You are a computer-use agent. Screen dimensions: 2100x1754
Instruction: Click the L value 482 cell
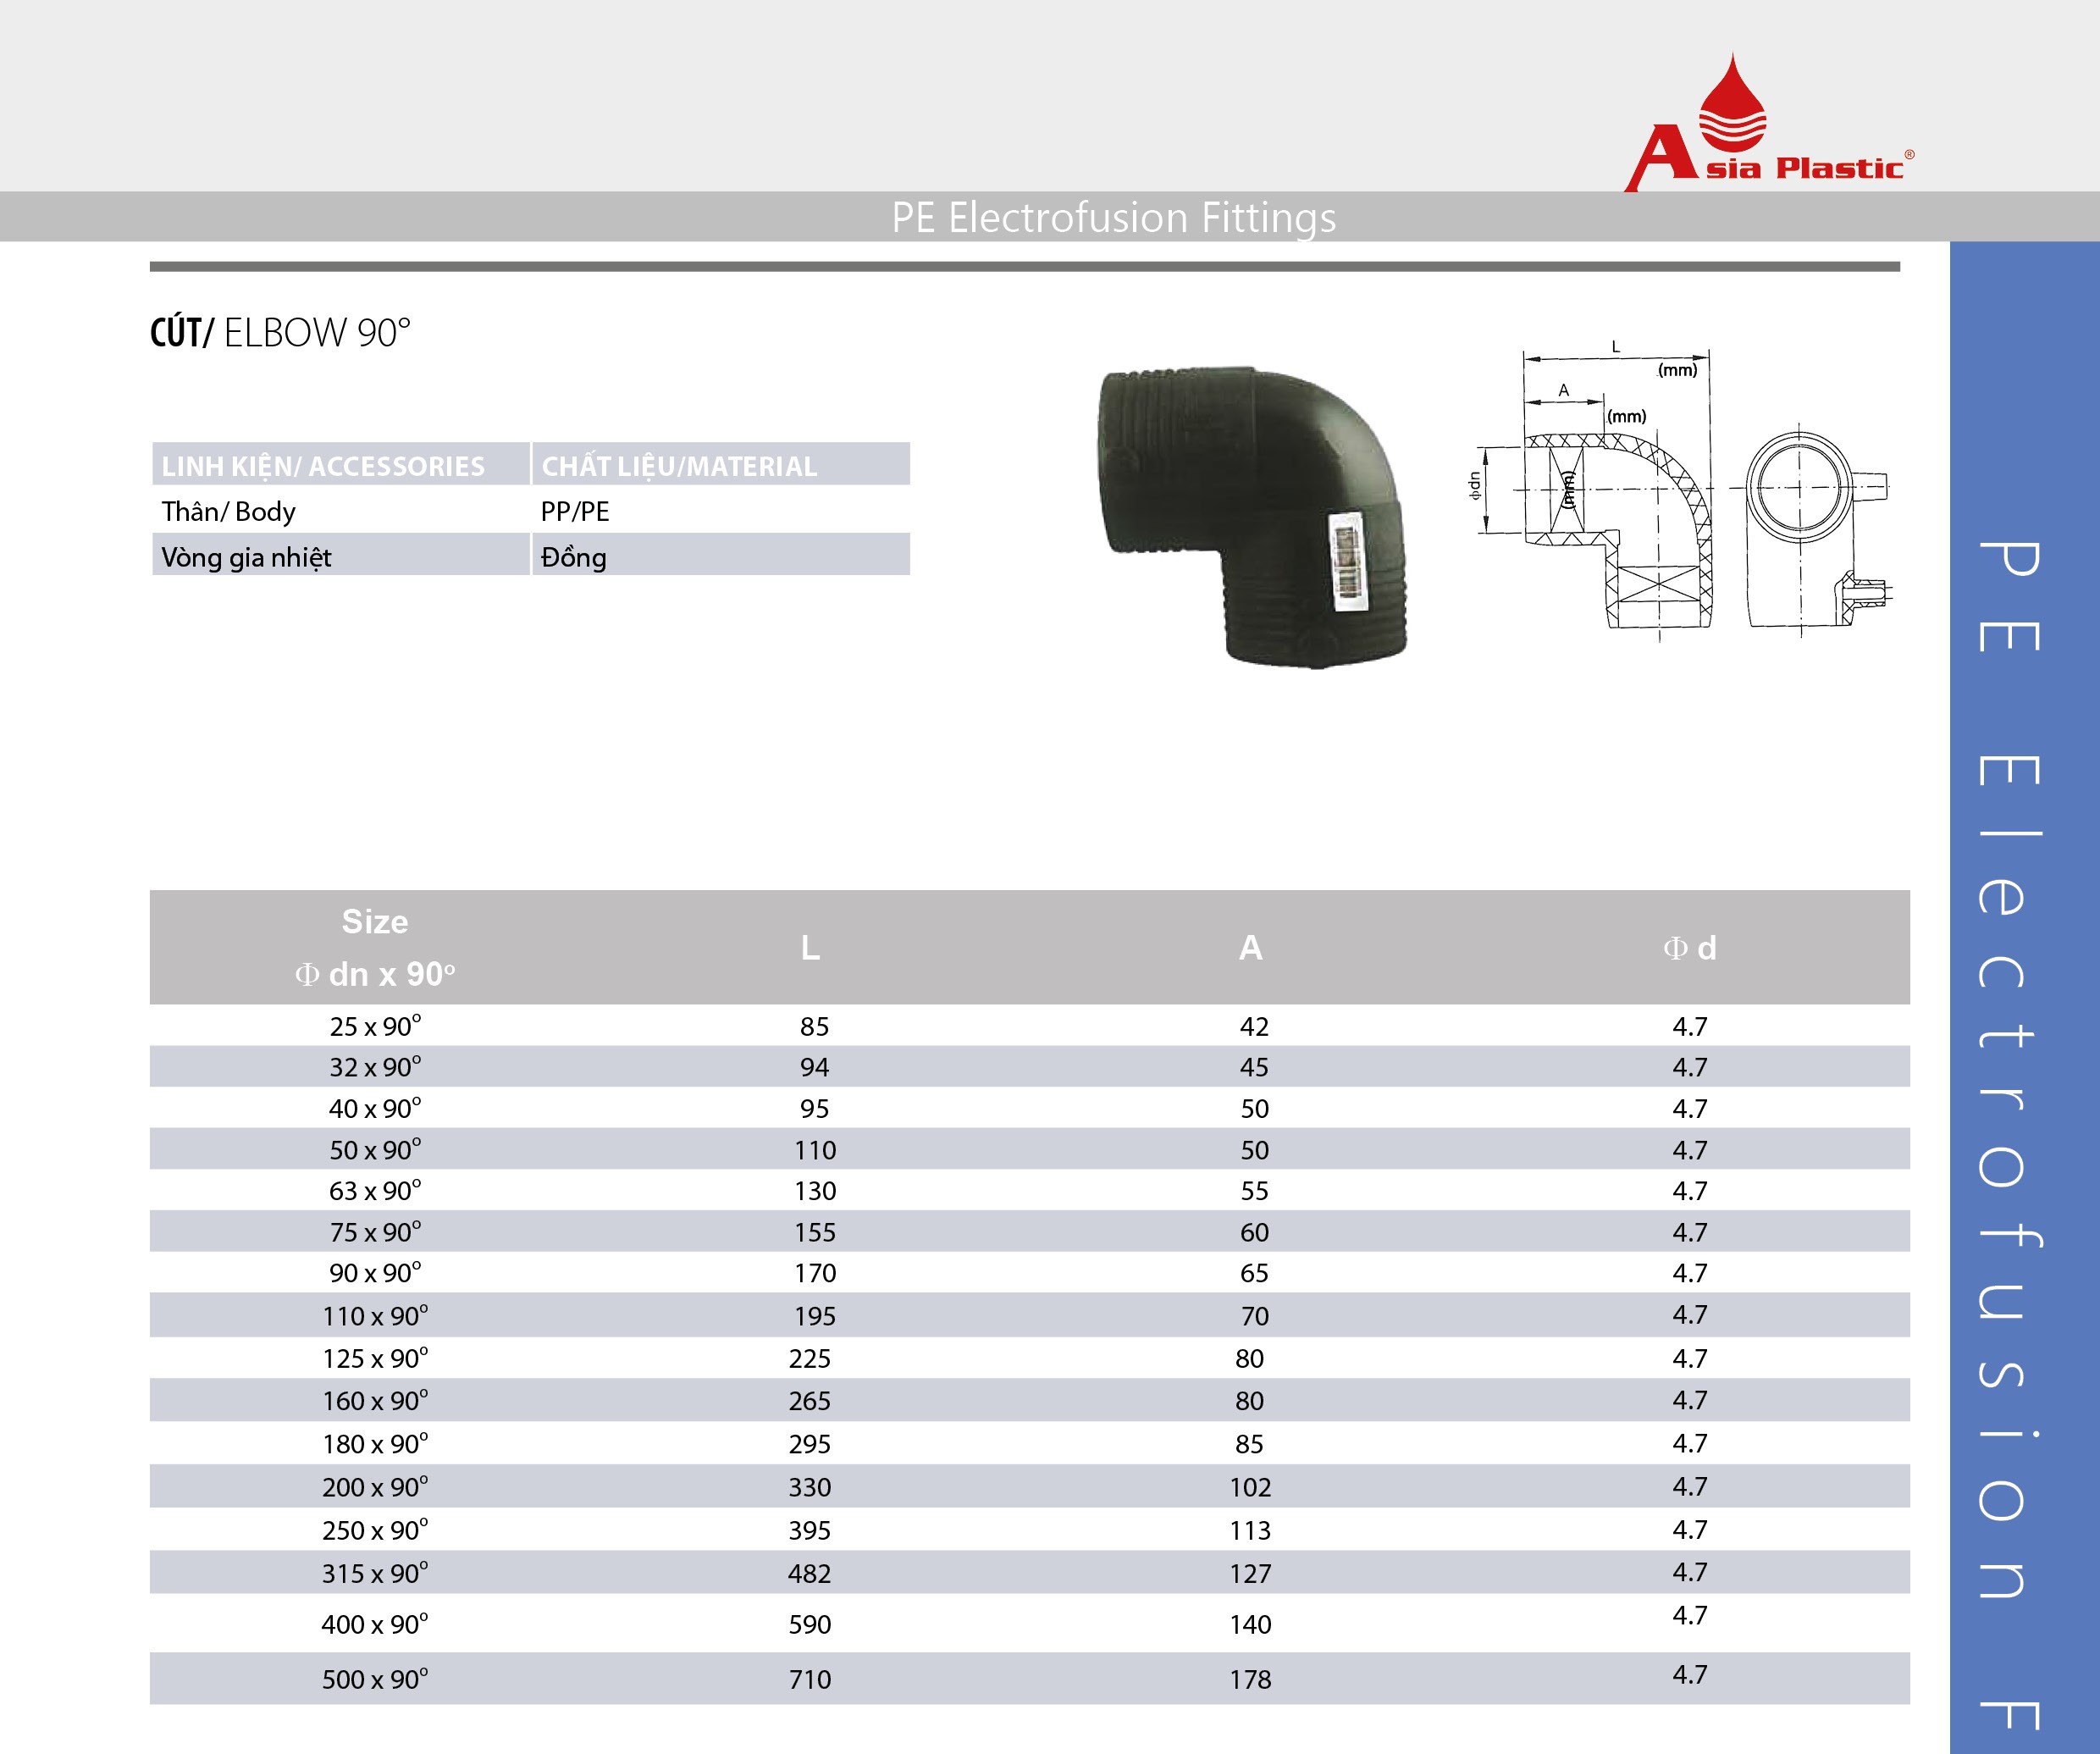809,1573
